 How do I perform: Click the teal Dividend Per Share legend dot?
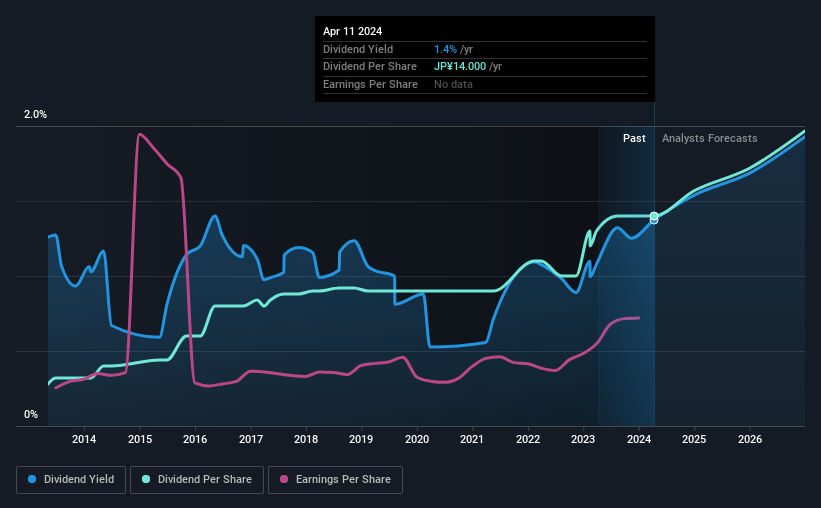click(x=146, y=479)
